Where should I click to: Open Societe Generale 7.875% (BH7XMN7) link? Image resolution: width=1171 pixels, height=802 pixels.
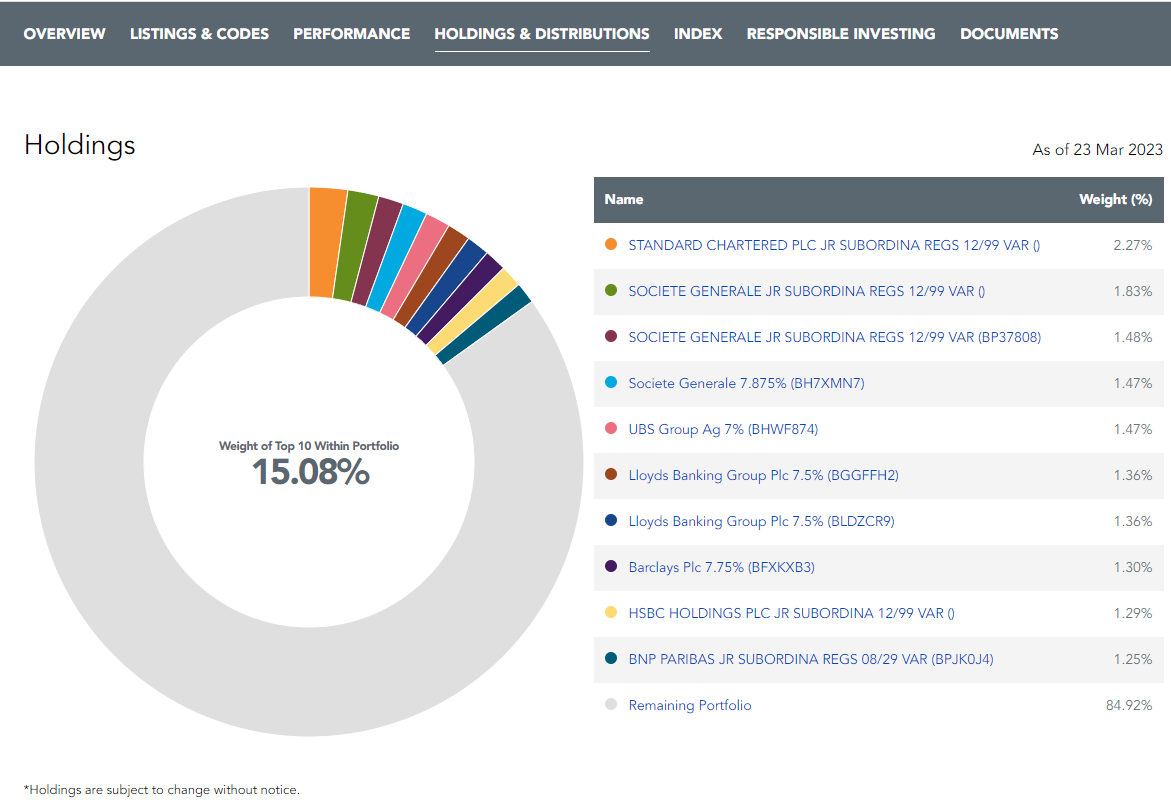(x=746, y=383)
